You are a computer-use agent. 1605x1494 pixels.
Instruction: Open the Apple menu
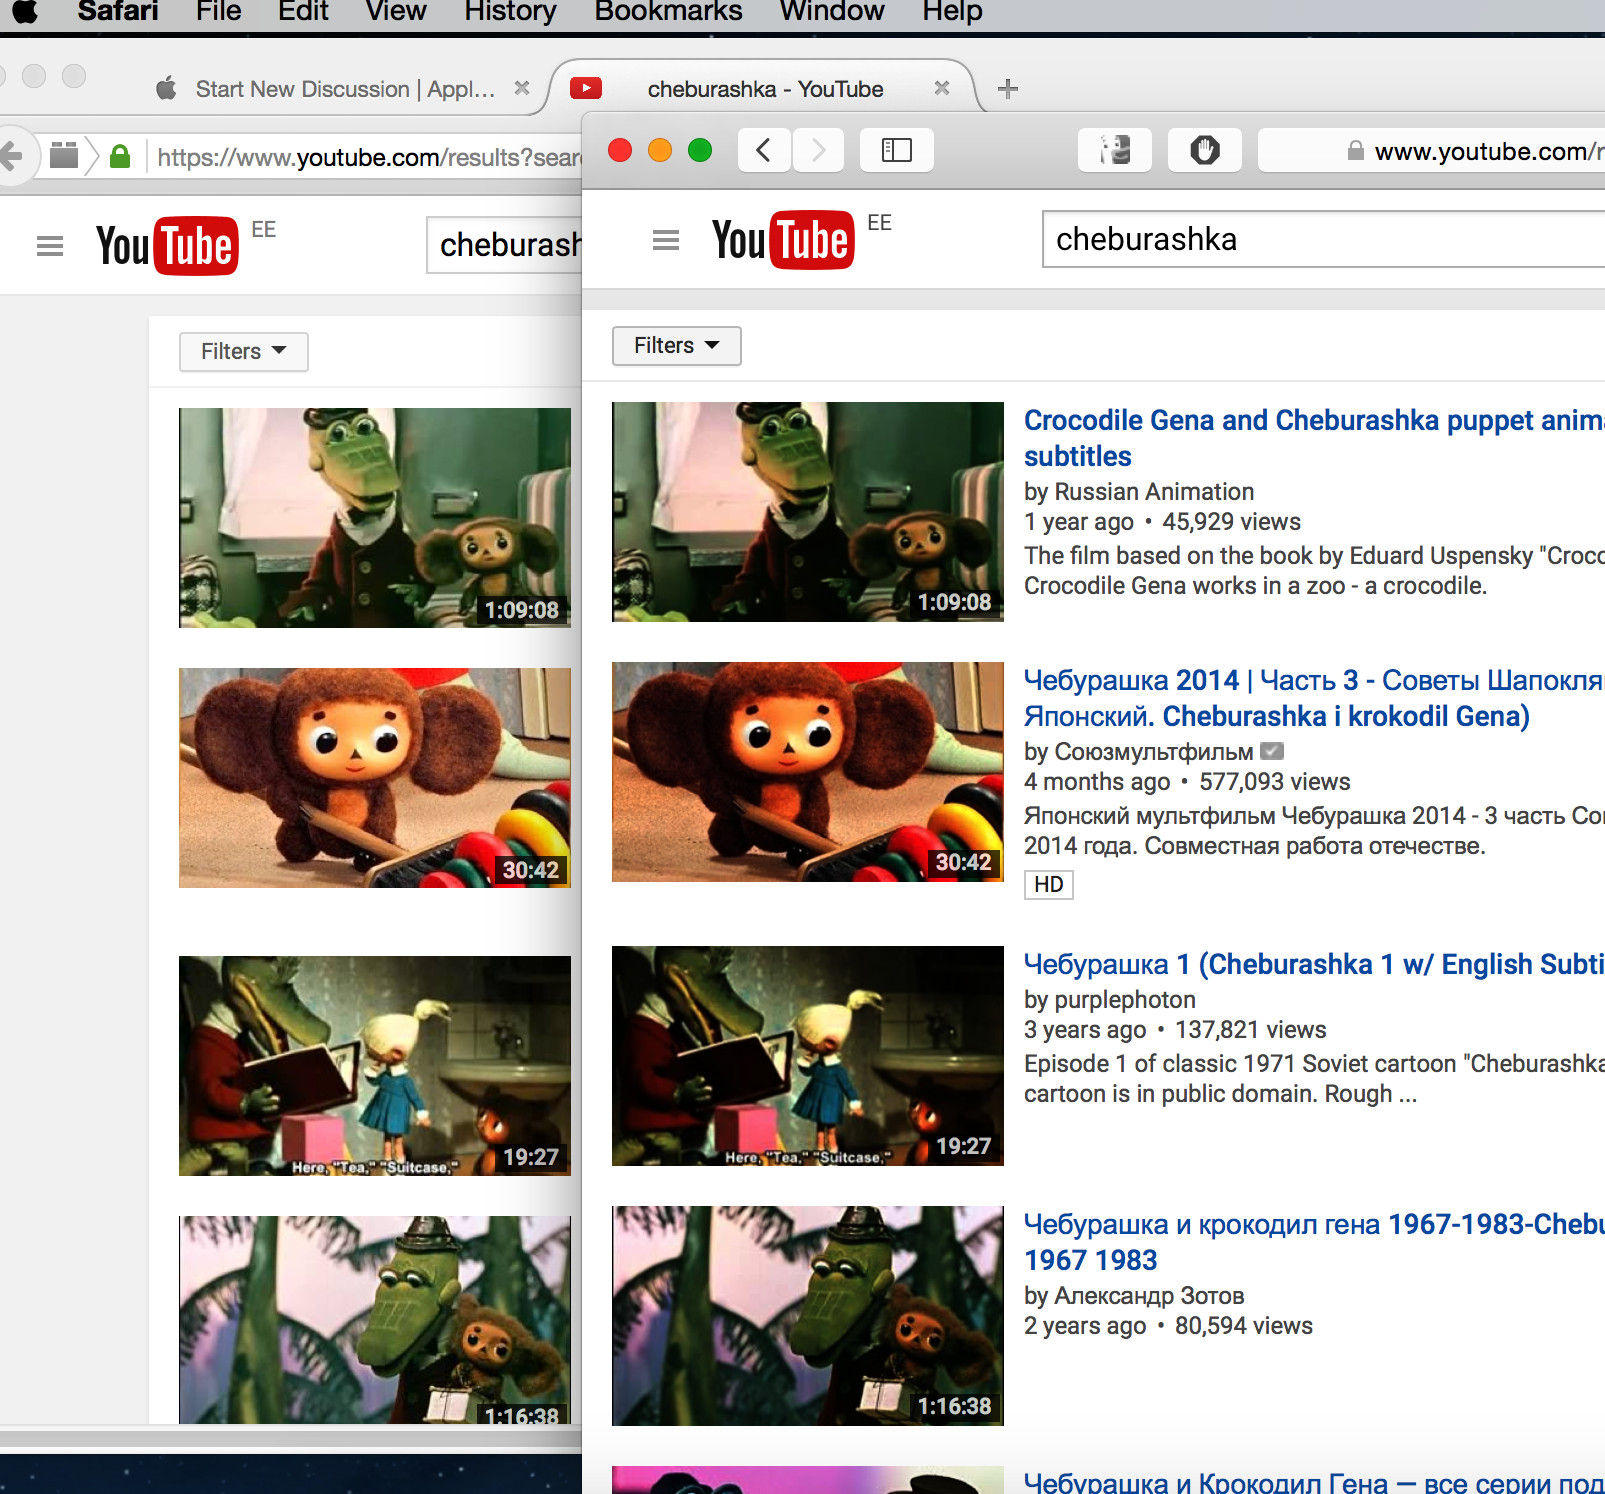(24, 11)
